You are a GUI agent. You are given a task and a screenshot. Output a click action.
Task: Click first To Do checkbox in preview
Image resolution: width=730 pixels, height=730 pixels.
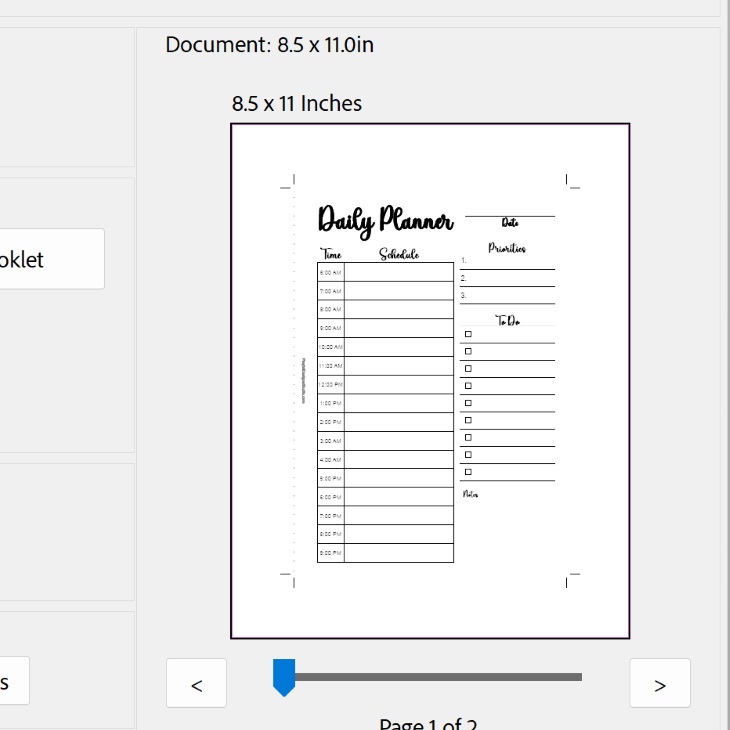[468, 334]
